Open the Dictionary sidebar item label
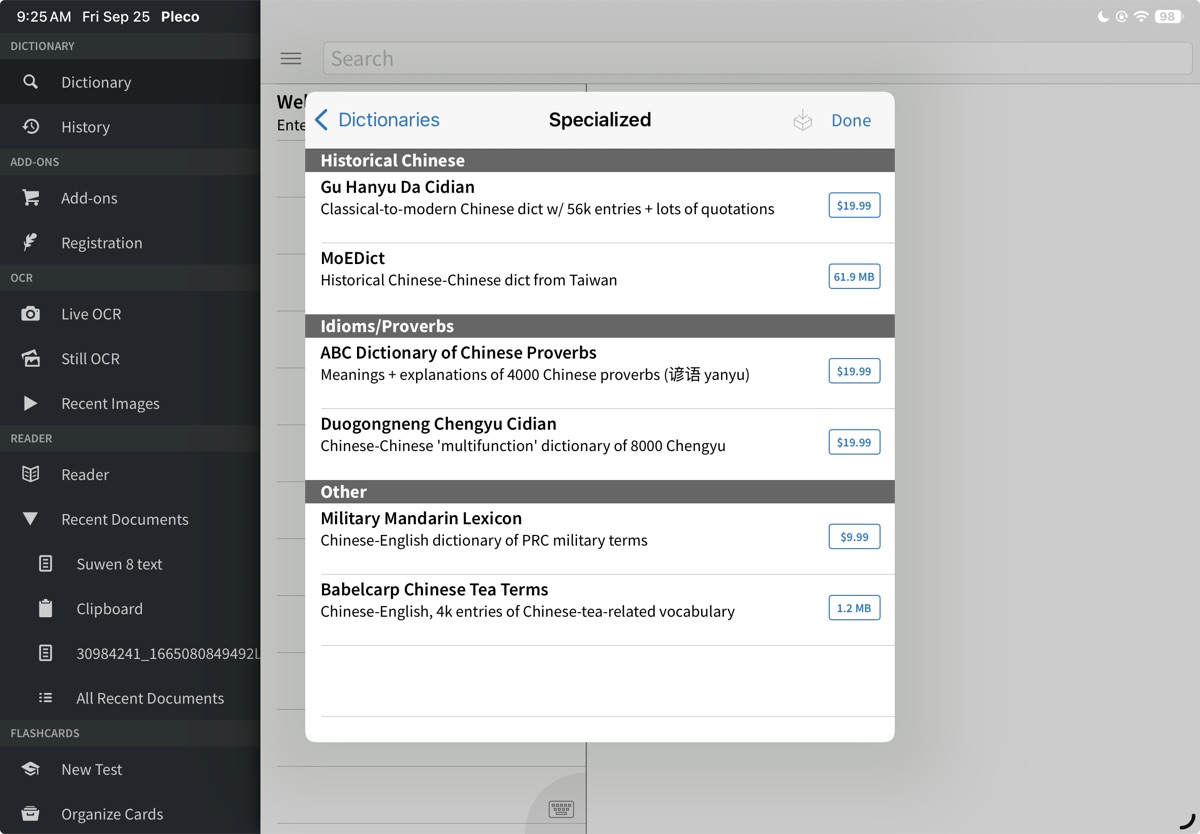This screenshot has width=1200, height=834. 96,82
